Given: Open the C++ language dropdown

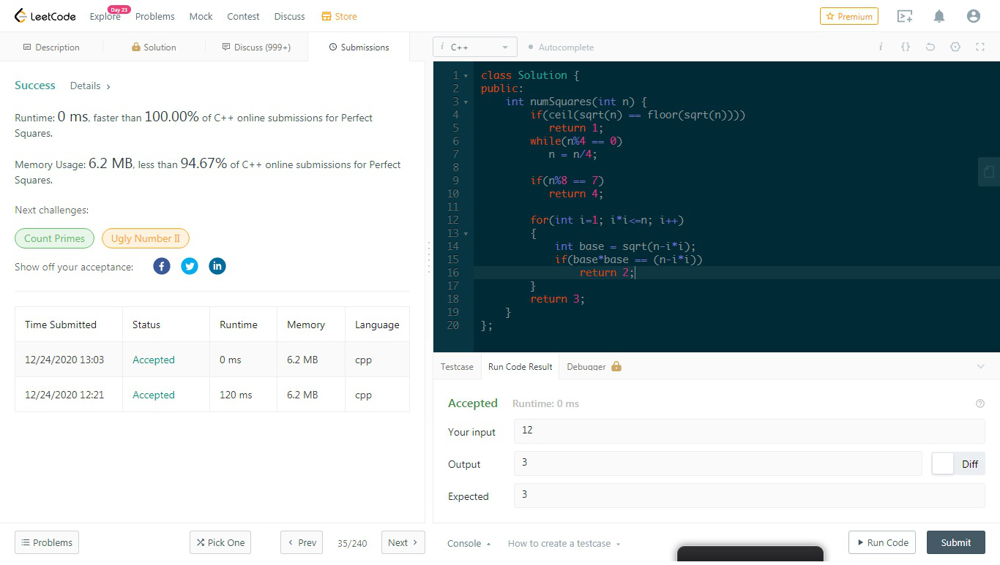Looking at the screenshot, I should tap(475, 47).
